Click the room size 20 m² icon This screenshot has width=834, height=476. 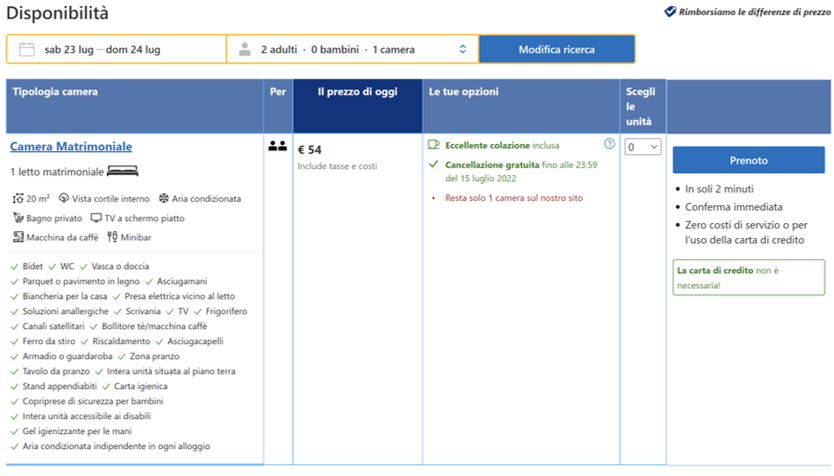[x=18, y=198]
